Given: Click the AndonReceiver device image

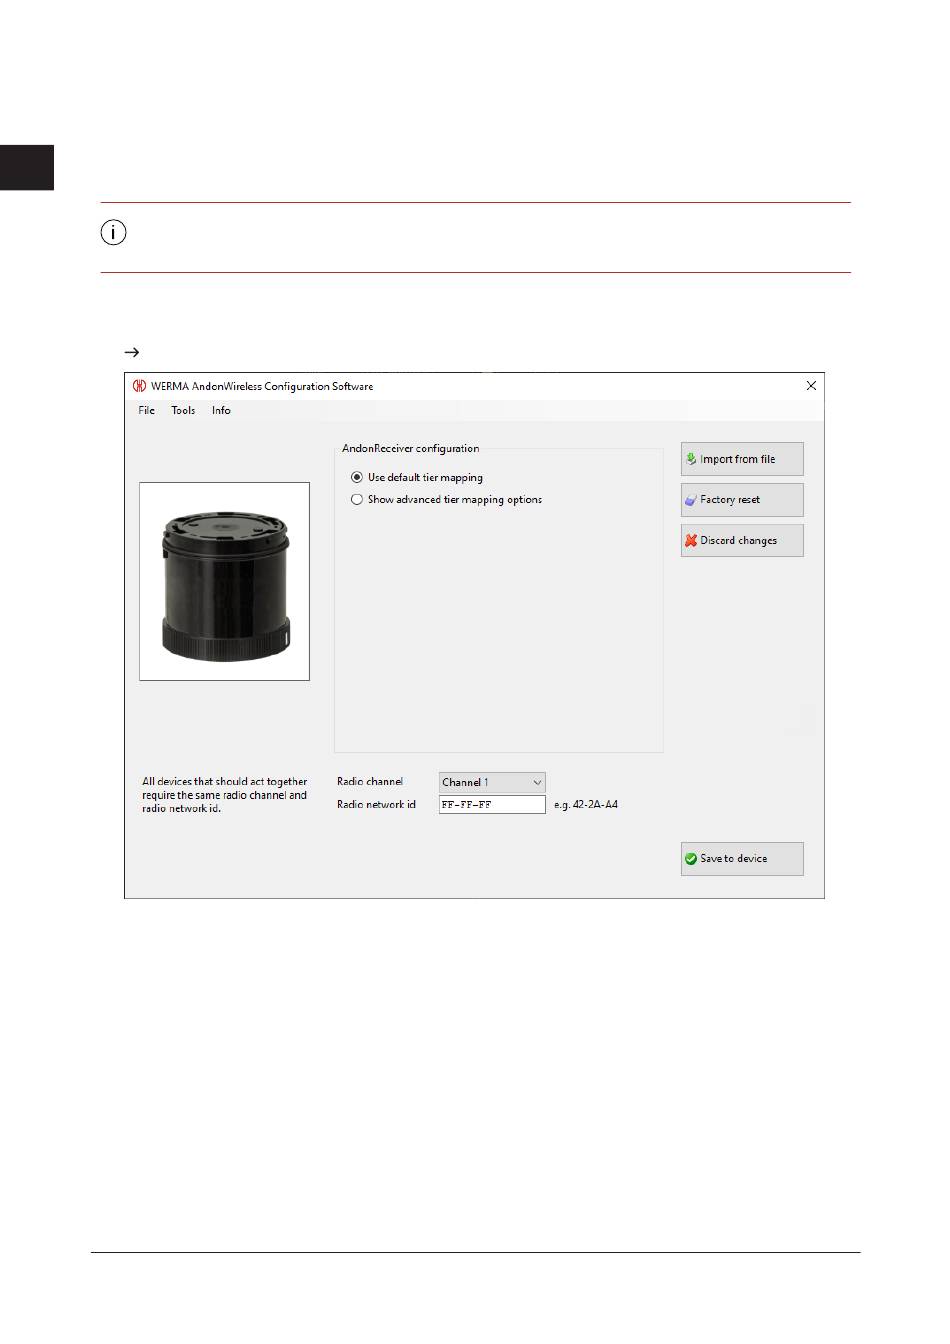Looking at the screenshot, I should tap(224, 582).
